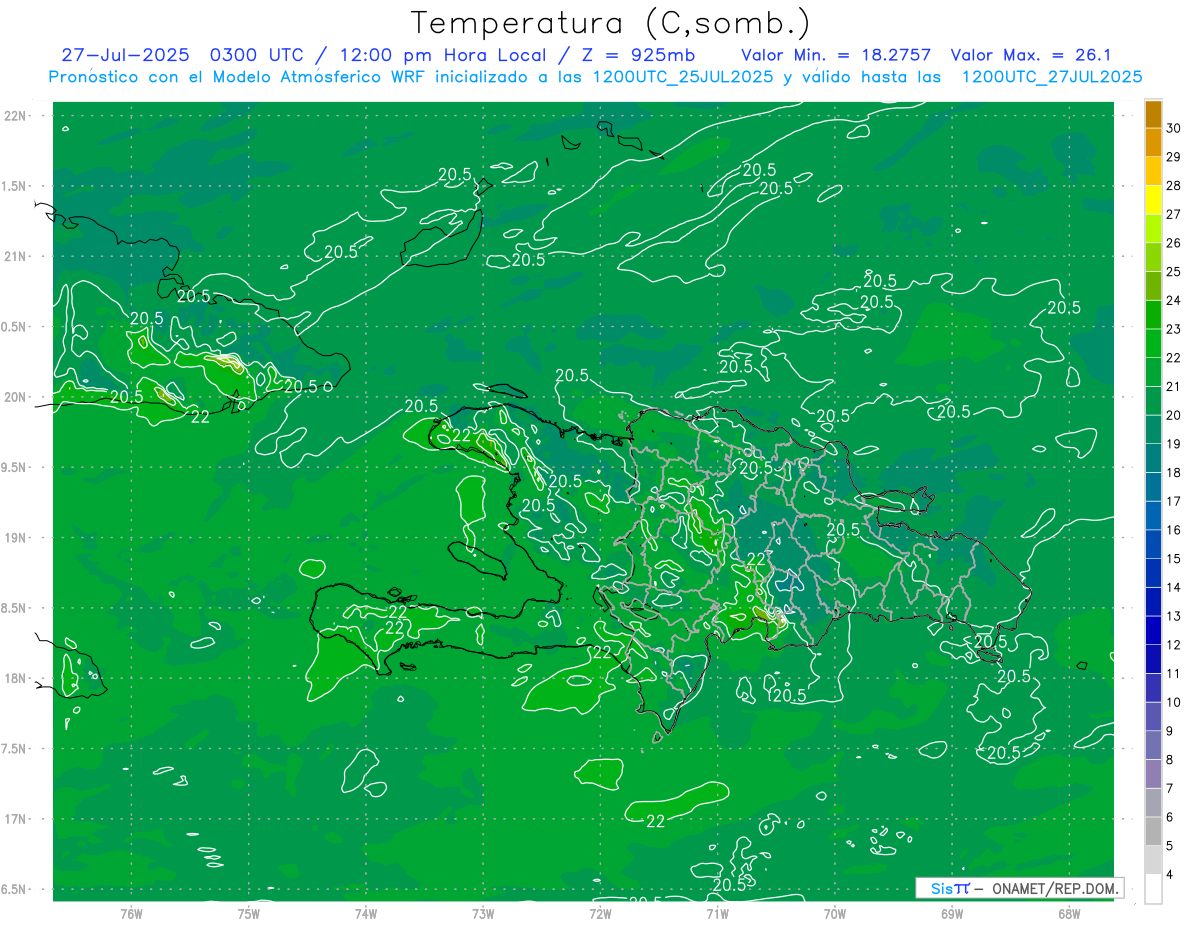The width and height of the screenshot is (1200, 927).
Task: Pick the lime swatch between 25 and 26
Action: coord(1153,257)
